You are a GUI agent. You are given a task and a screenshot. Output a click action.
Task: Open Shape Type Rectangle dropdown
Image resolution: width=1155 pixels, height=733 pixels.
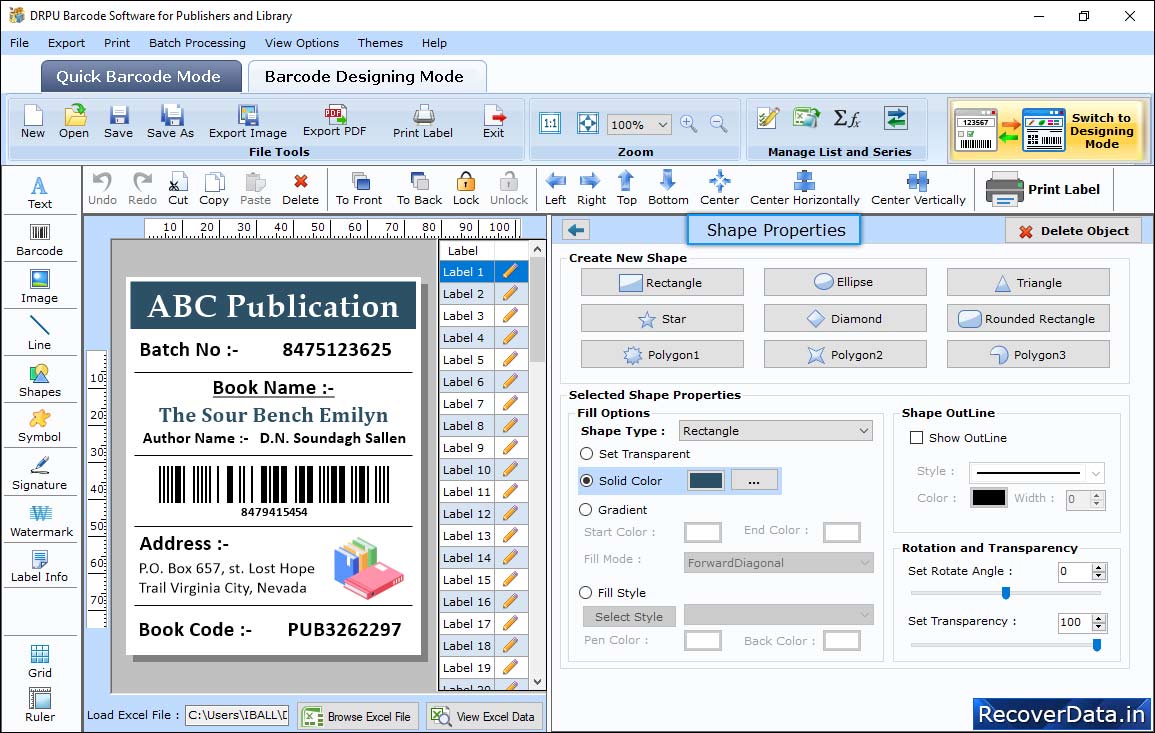coord(776,431)
